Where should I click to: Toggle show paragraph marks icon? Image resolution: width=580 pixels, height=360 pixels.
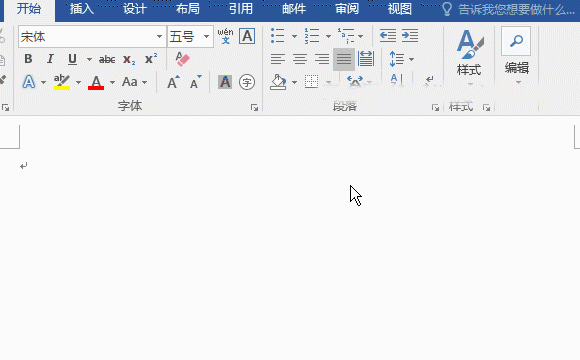tap(429, 80)
